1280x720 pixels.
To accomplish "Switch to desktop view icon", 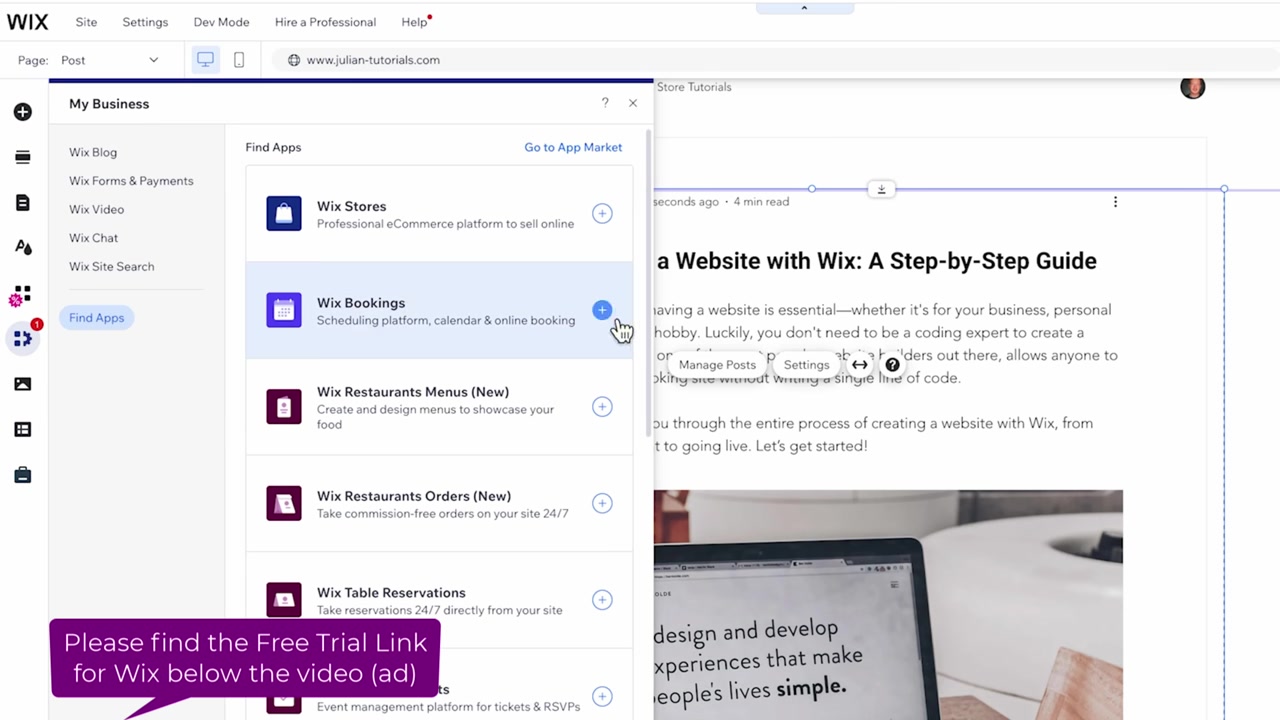I will pyautogui.click(x=205, y=60).
